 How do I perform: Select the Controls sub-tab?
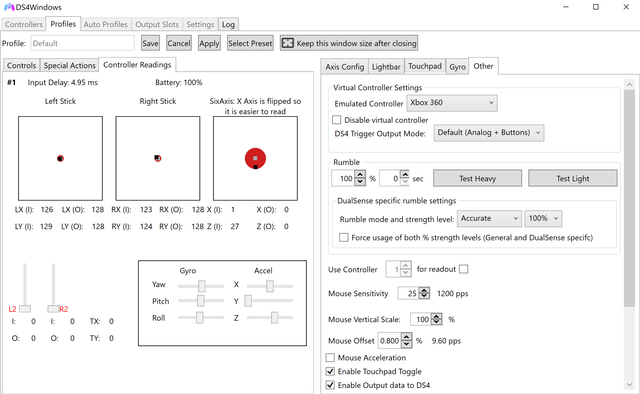click(x=22, y=65)
